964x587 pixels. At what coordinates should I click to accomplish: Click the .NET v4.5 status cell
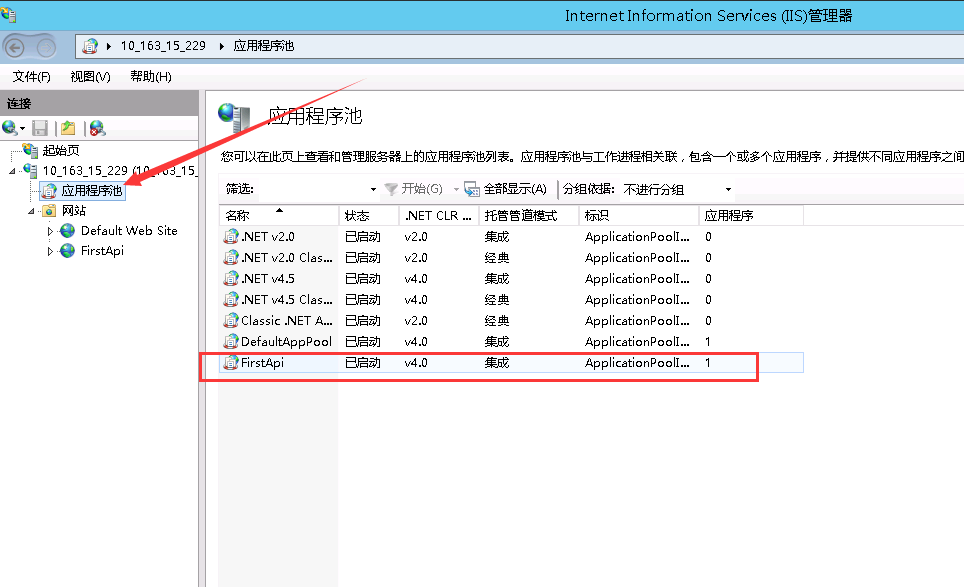pyautogui.click(x=363, y=278)
